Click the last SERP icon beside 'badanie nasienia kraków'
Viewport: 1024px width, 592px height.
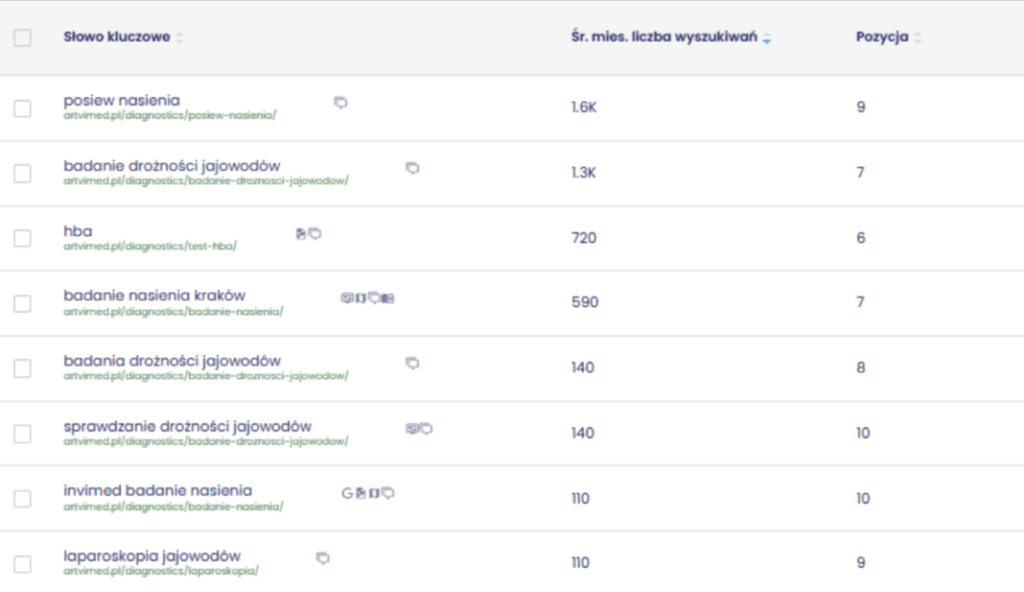pos(389,297)
